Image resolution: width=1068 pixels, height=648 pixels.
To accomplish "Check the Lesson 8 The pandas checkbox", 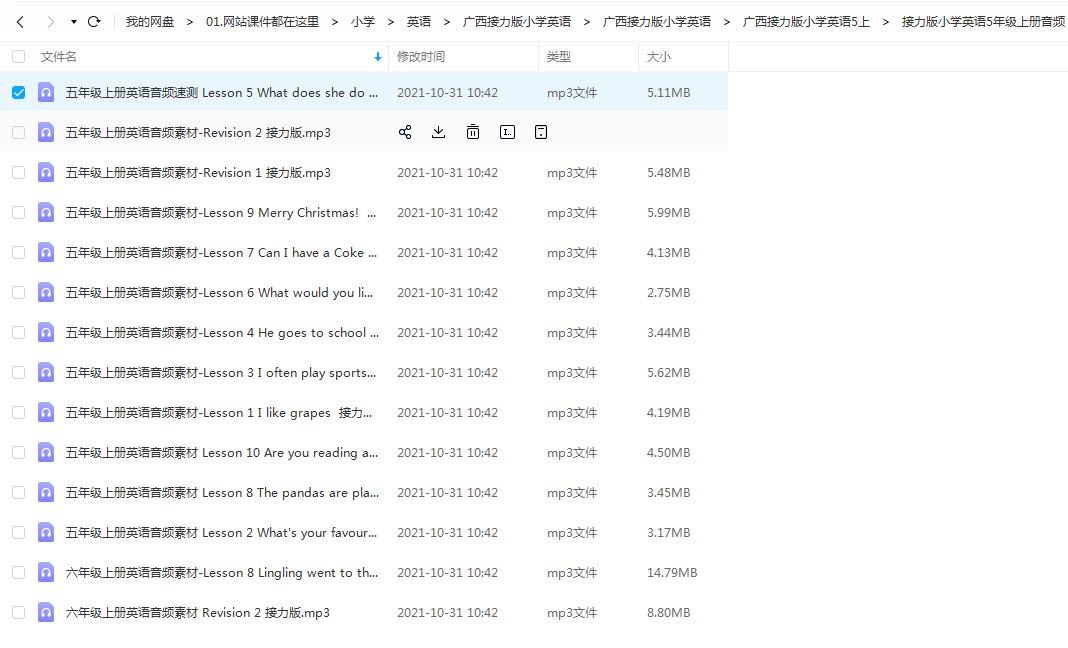I will pos(18,493).
